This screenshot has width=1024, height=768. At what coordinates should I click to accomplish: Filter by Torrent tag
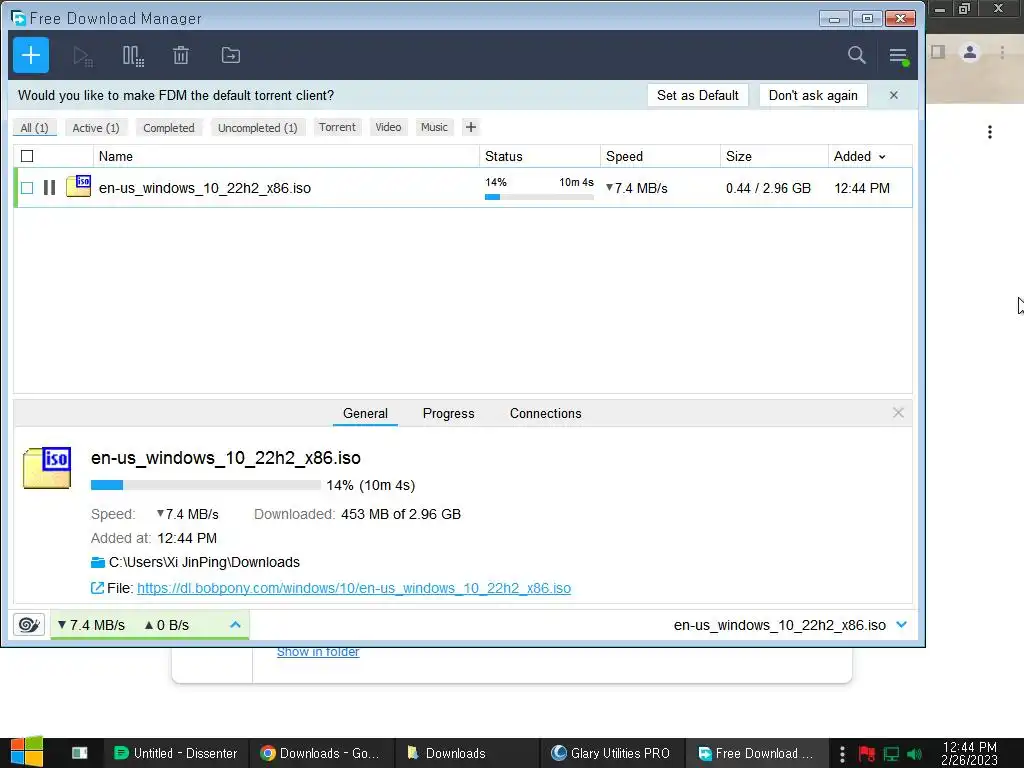tap(337, 127)
